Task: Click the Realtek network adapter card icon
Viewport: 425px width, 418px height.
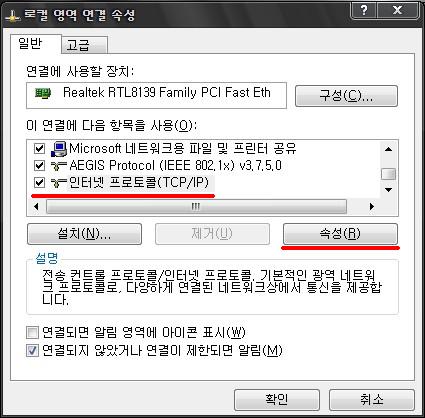Action: [43, 93]
